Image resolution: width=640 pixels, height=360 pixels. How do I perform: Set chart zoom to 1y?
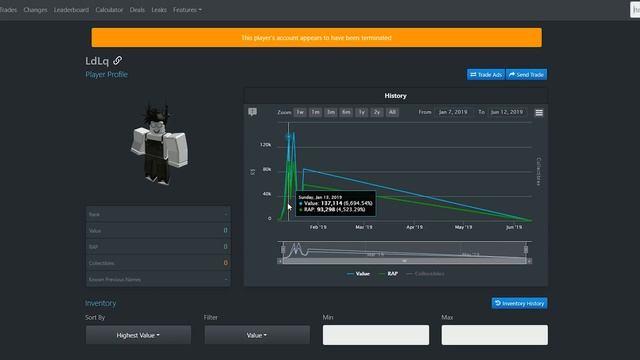[361, 112]
